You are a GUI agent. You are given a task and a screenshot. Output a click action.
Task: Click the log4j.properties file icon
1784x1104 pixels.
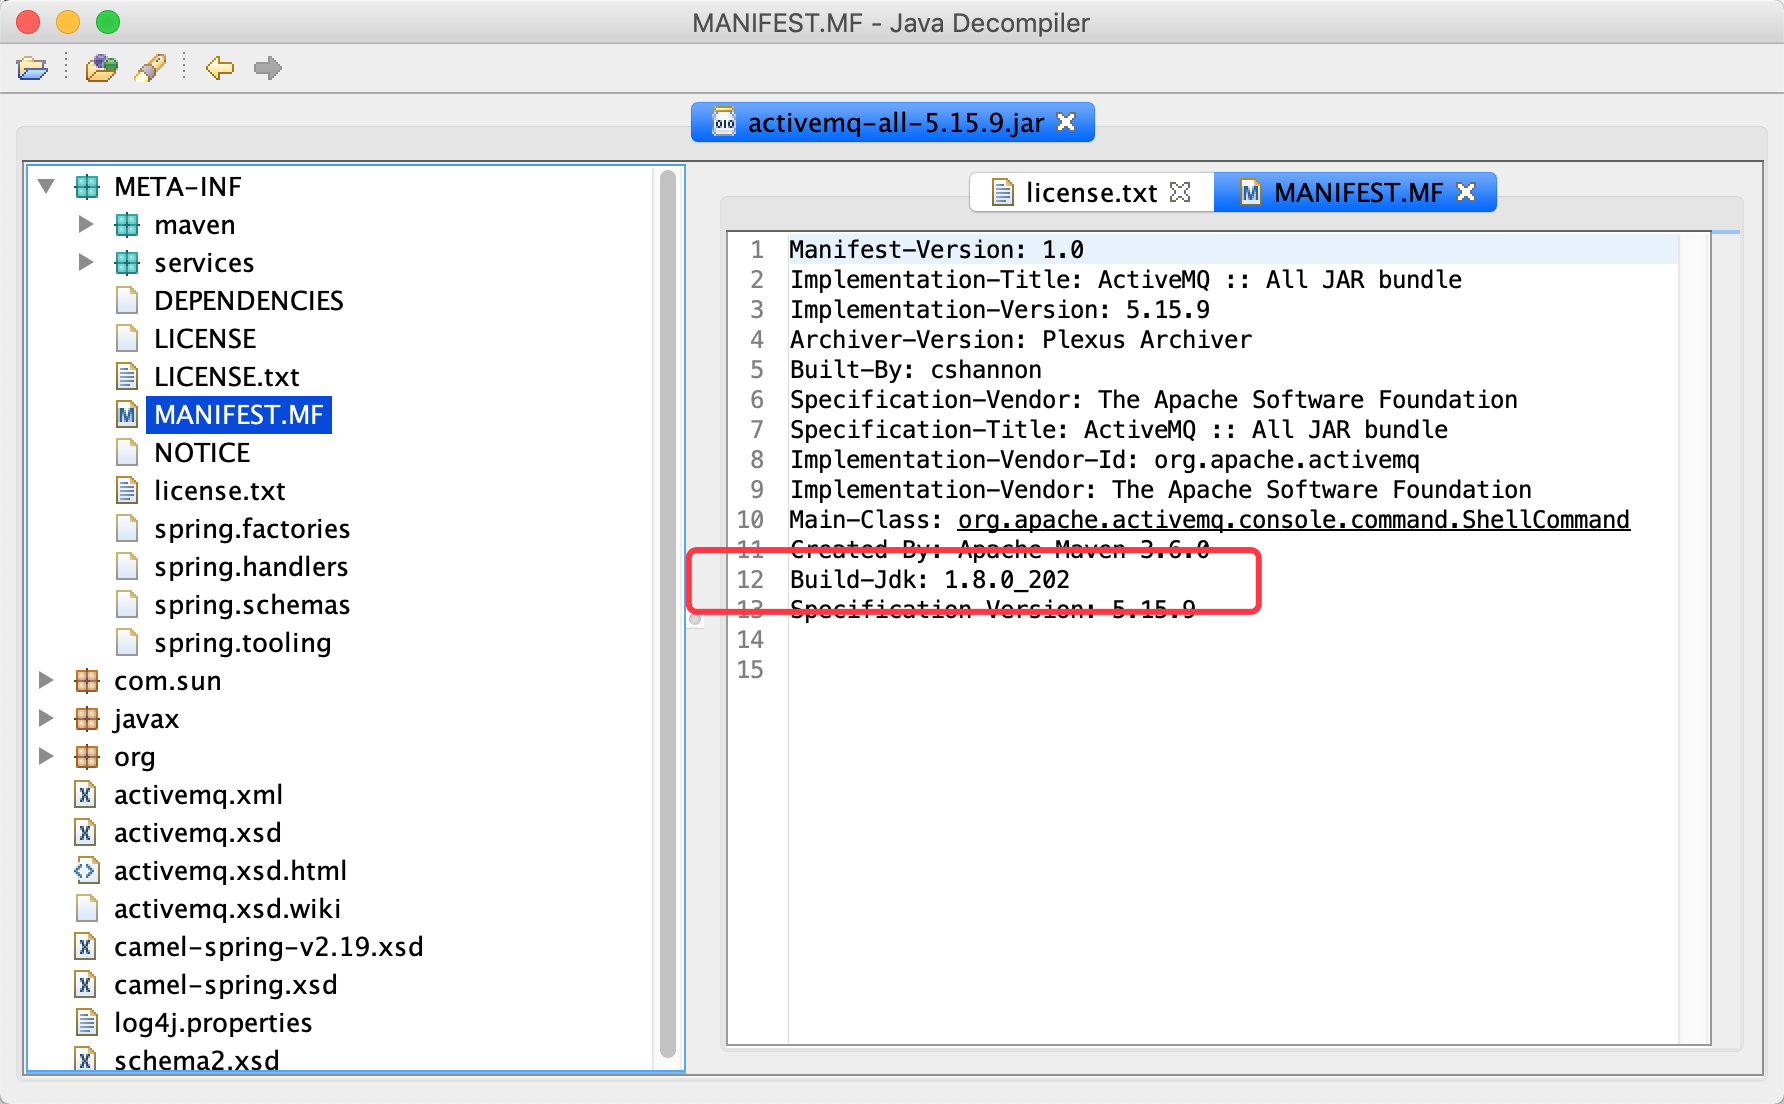(86, 1023)
